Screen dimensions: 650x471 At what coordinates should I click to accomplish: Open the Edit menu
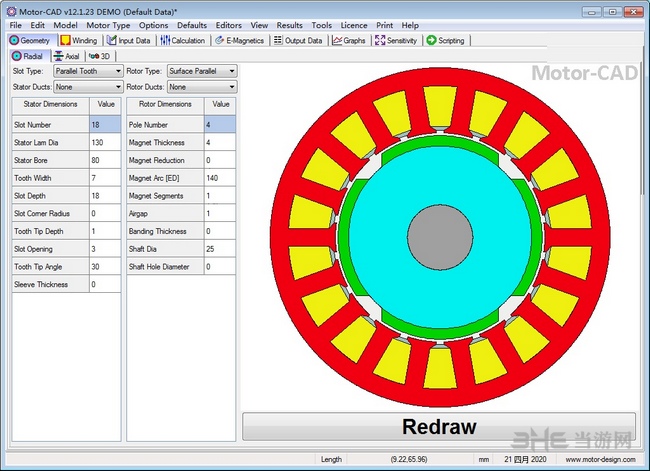pyautogui.click(x=37, y=25)
